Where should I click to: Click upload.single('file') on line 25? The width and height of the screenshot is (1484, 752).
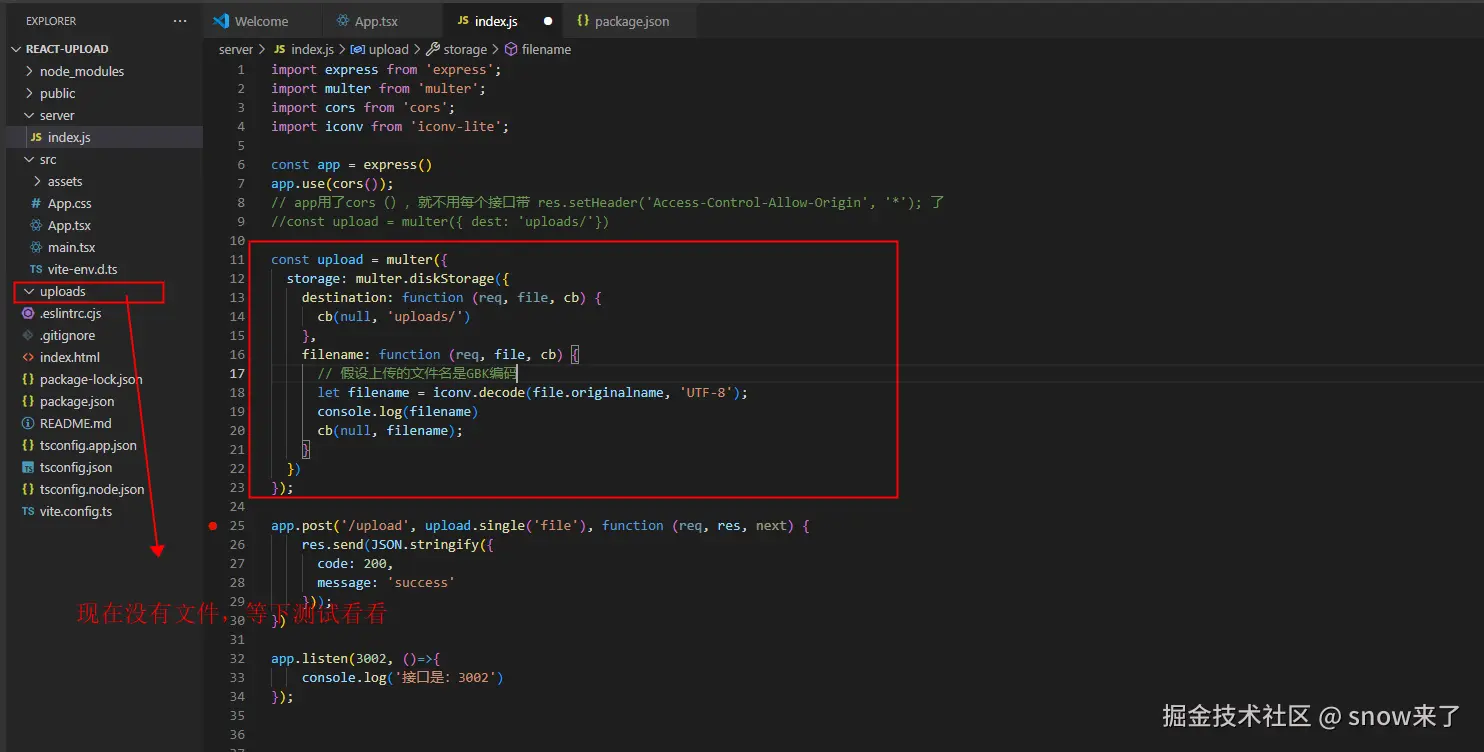coord(505,525)
